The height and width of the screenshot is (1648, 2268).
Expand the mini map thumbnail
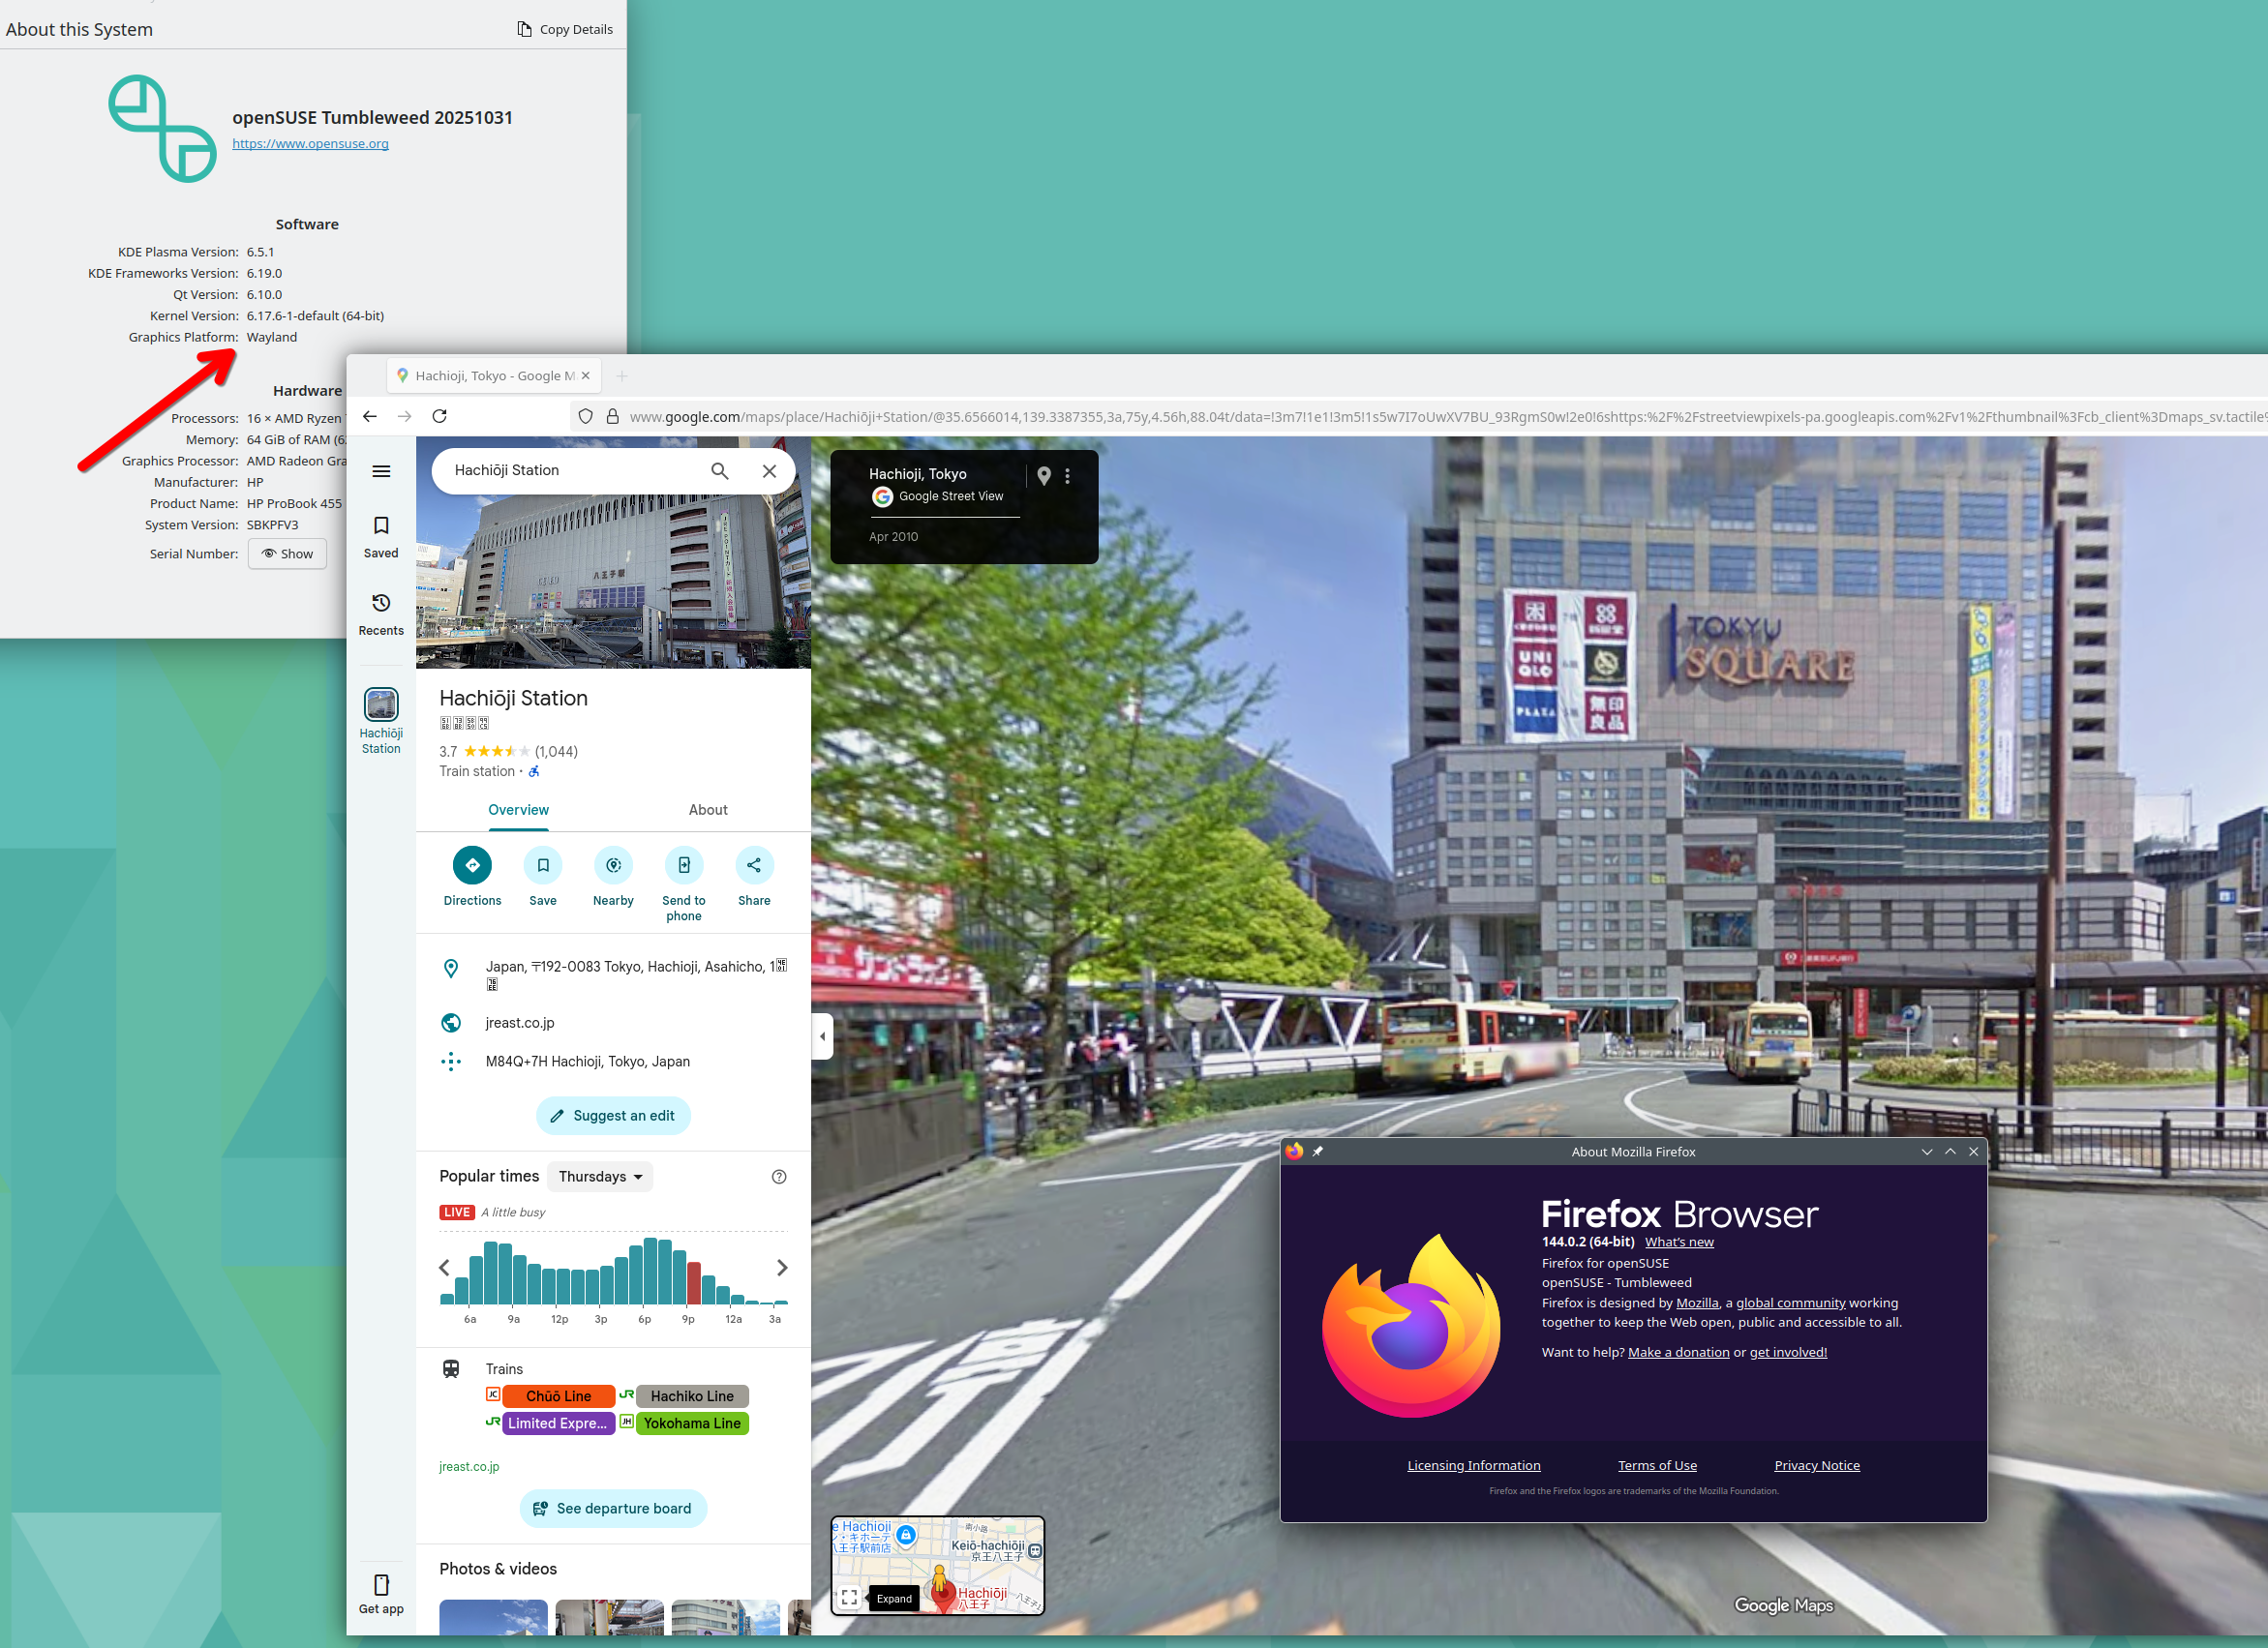coord(849,1597)
